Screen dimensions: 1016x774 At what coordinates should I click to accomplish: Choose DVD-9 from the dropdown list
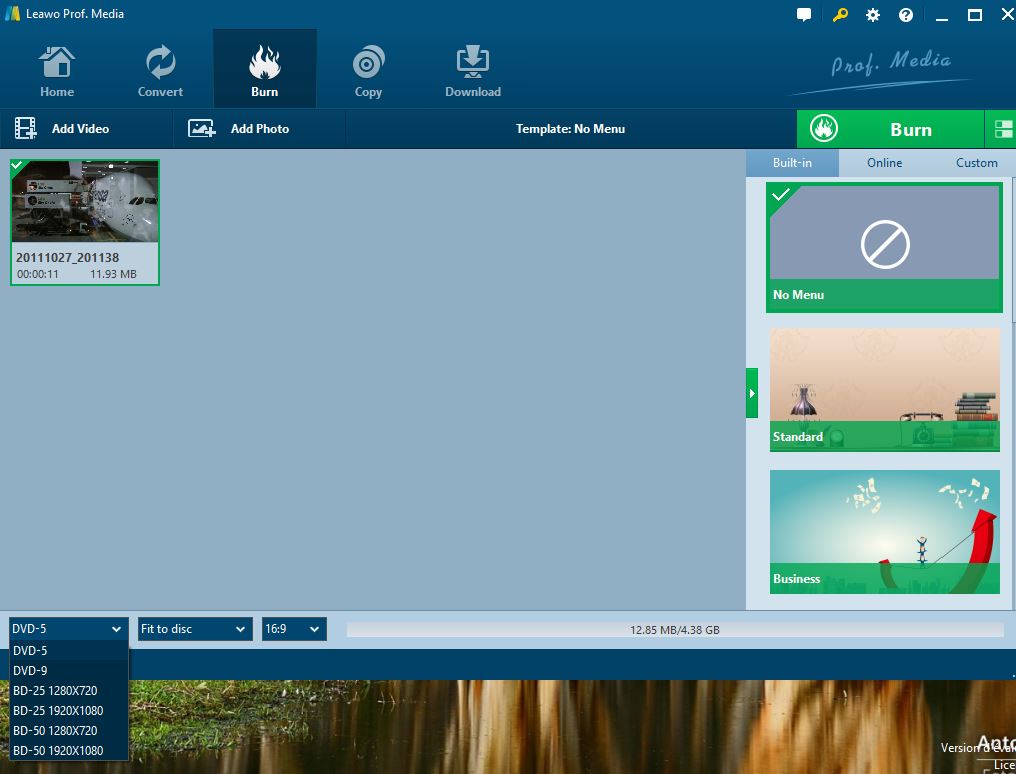point(69,670)
